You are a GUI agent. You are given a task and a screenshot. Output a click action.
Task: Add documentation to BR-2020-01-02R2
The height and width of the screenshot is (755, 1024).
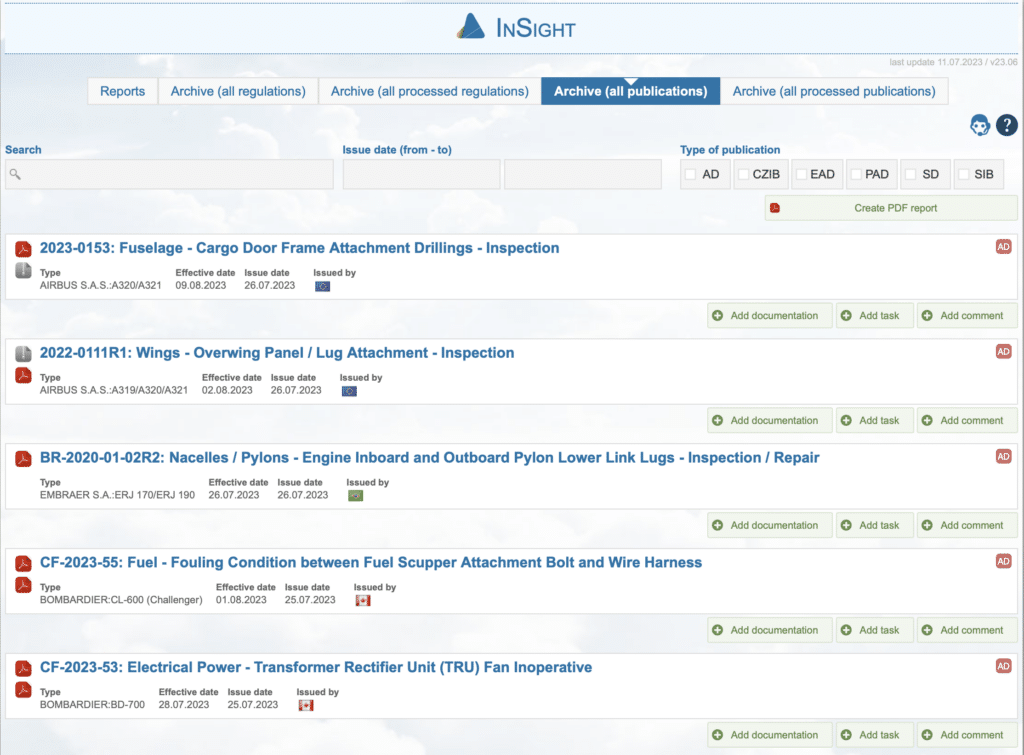point(769,525)
